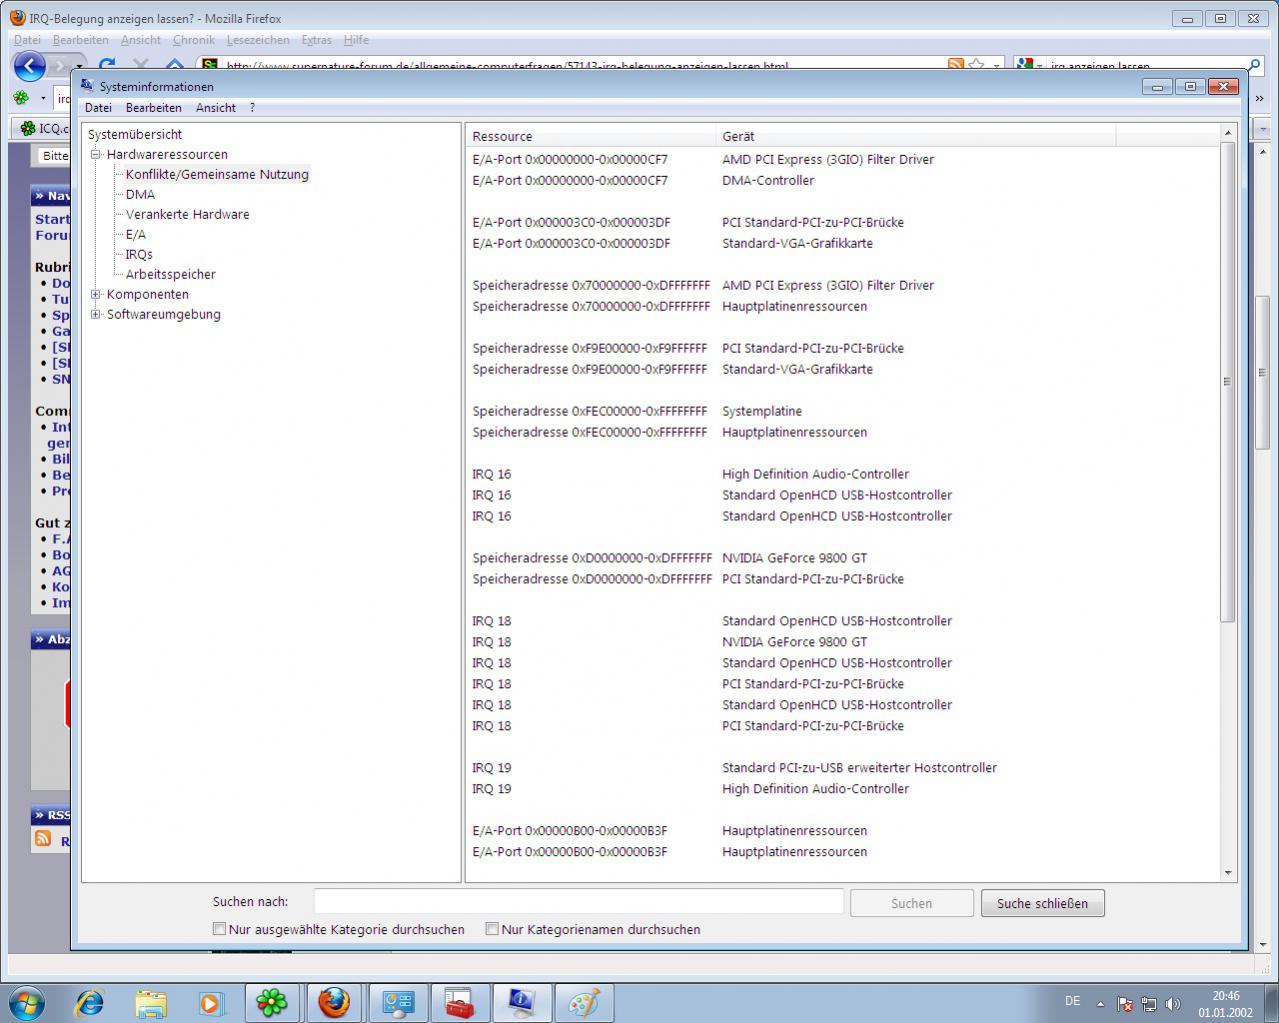Image resolution: width=1279 pixels, height=1023 pixels.
Task: Open Windows Media Player taskbar icon
Action: (x=211, y=1003)
